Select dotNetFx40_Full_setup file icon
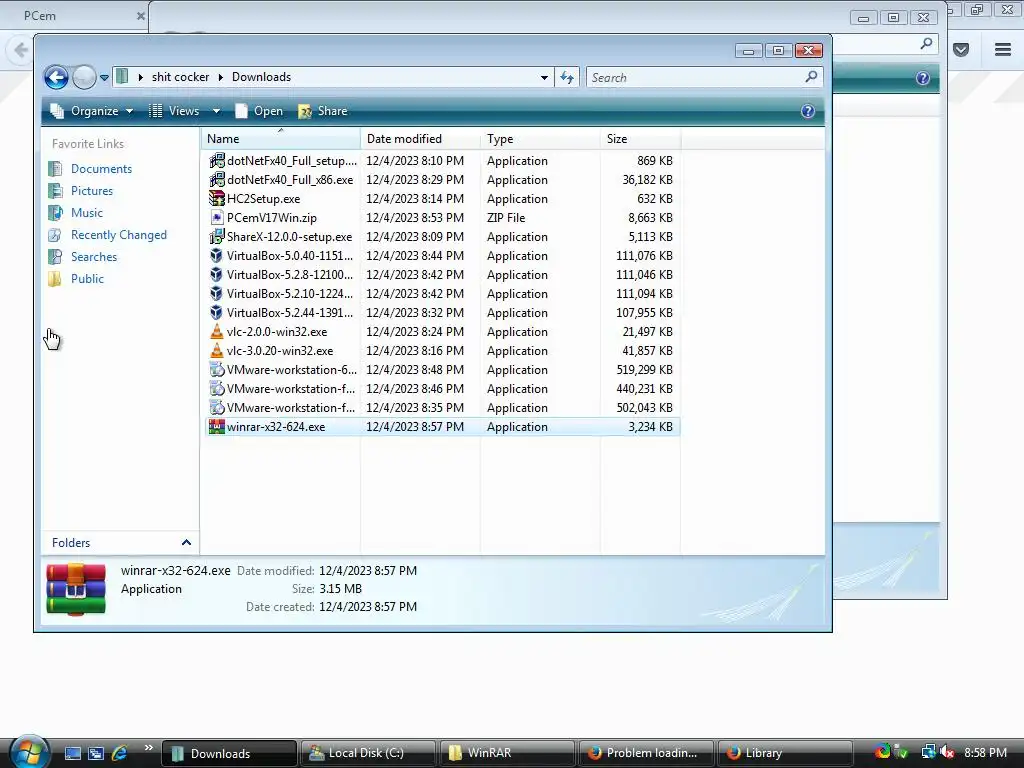This screenshot has width=1024, height=768. coord(217,161)
